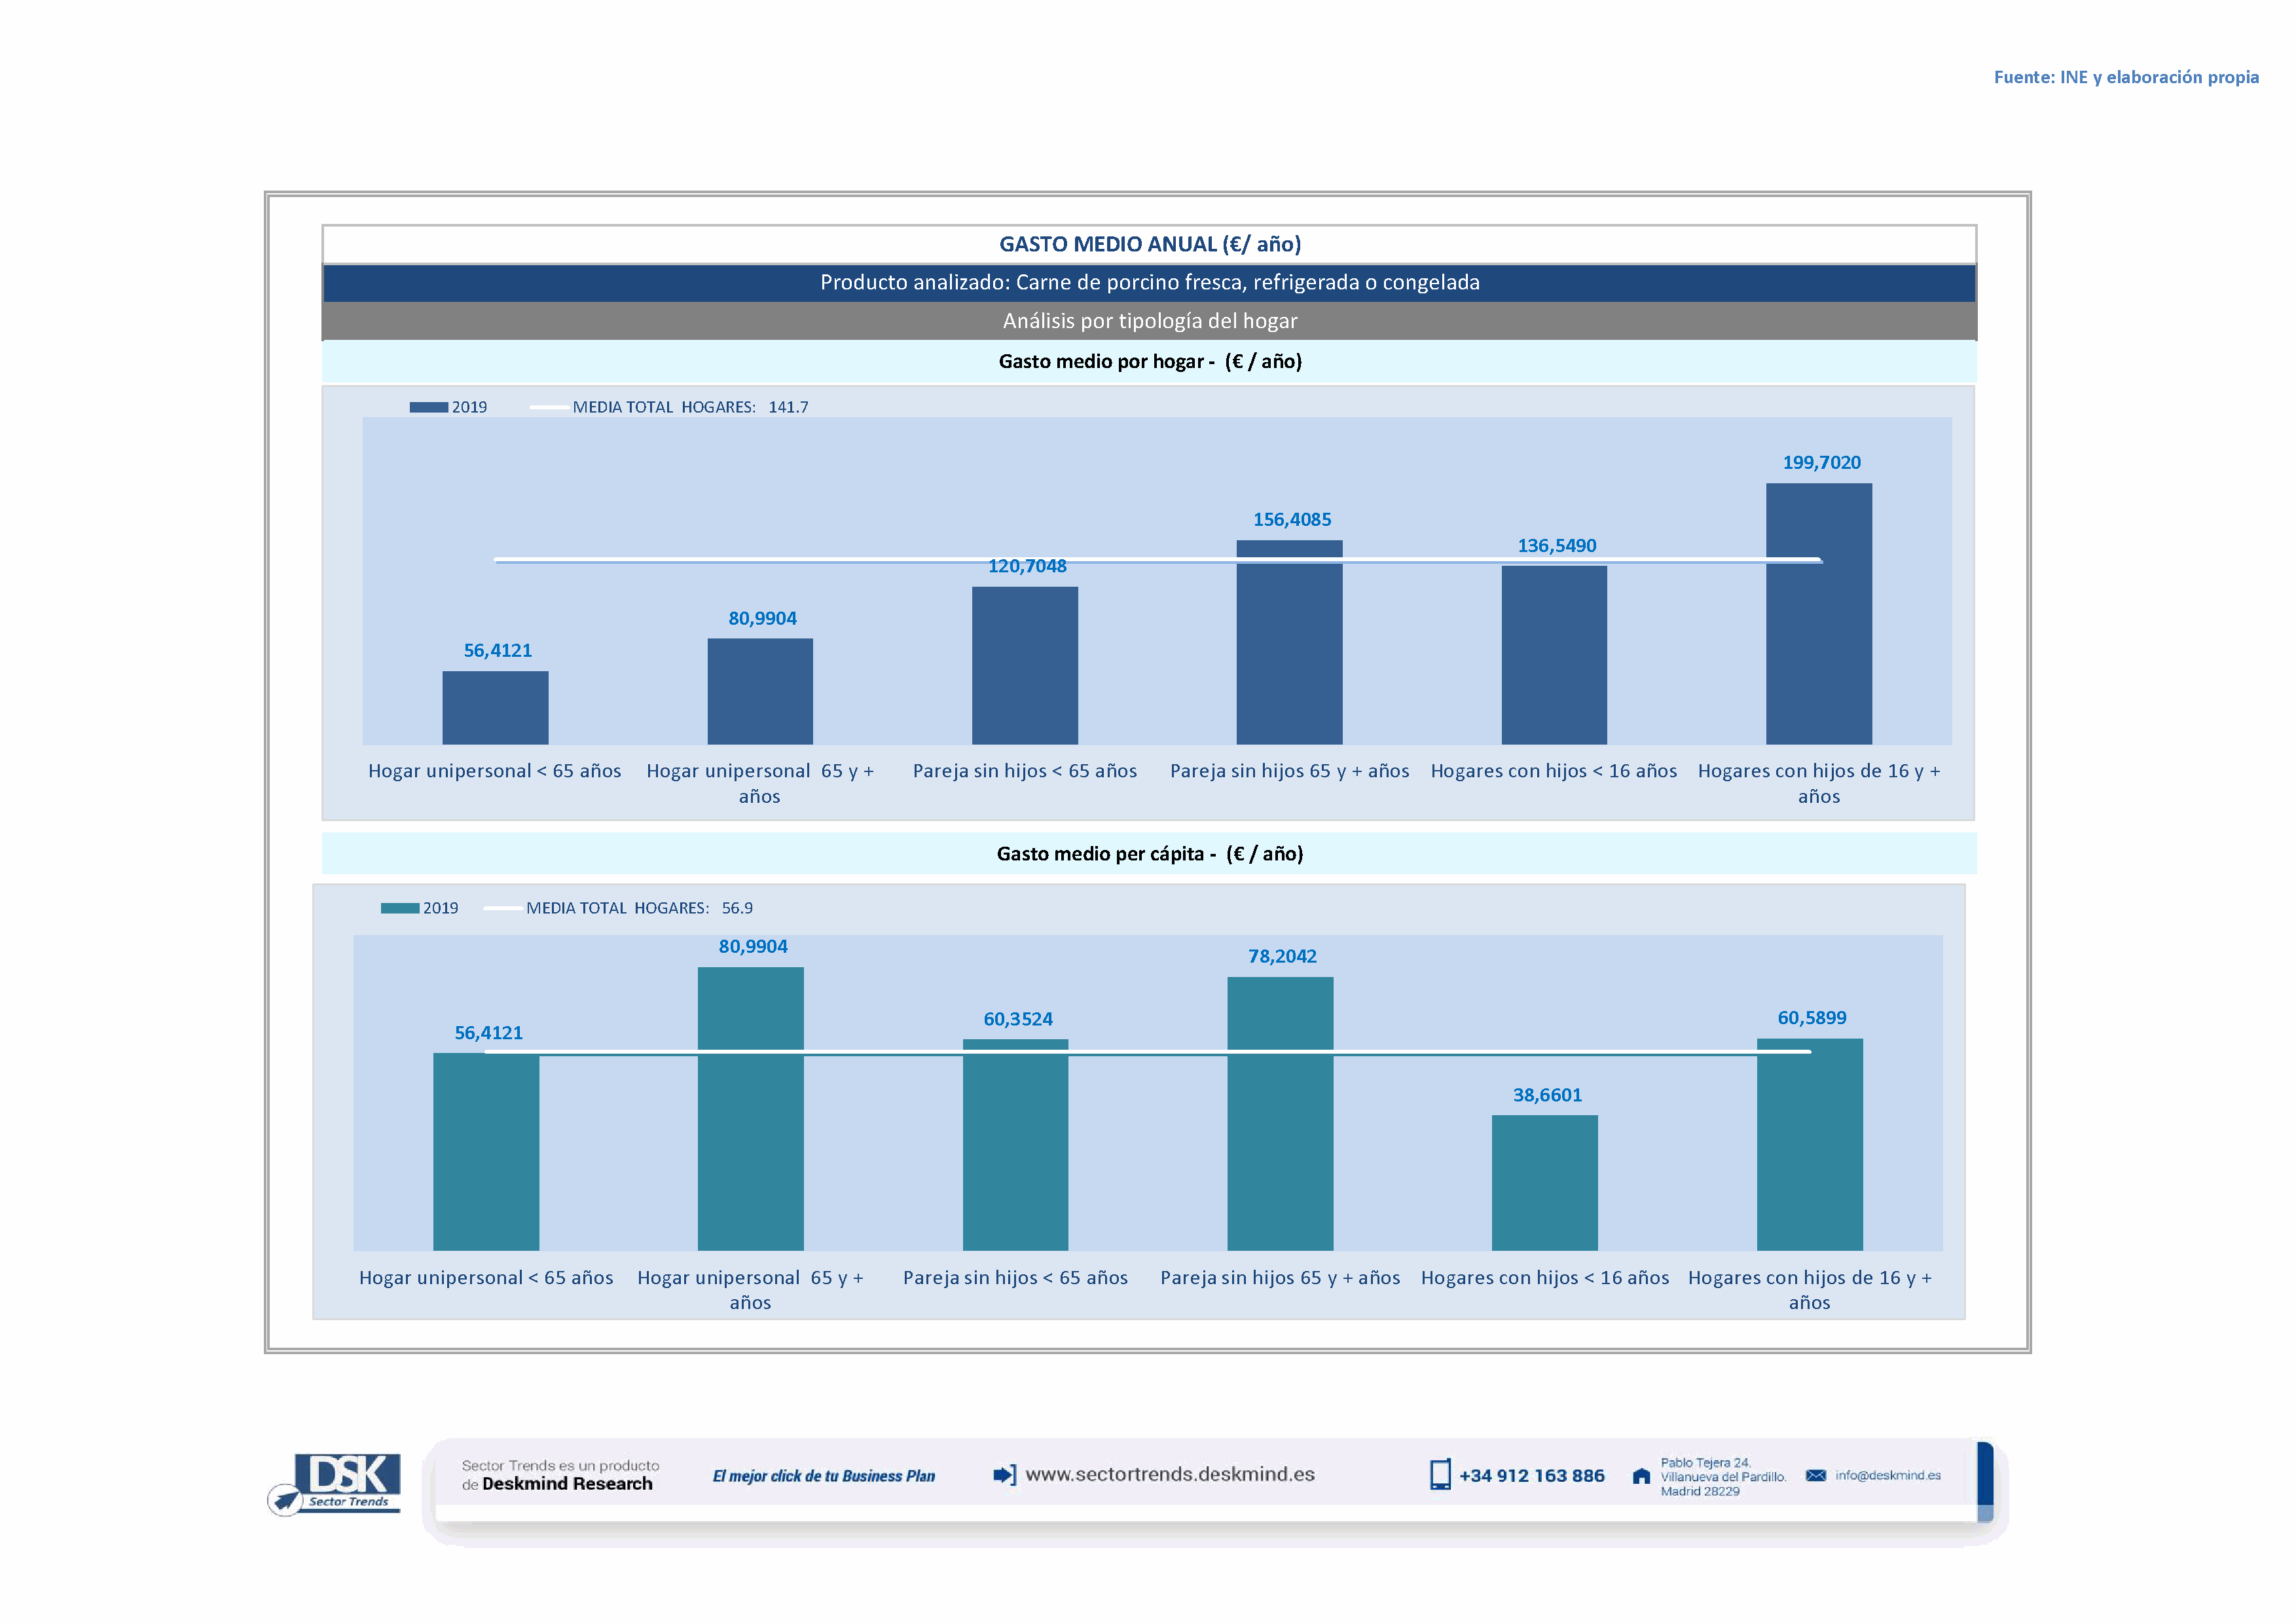
Task: Click the 'Deskmind Research' text in footer
Action: pyautogui.click(x=567, y=1484)
